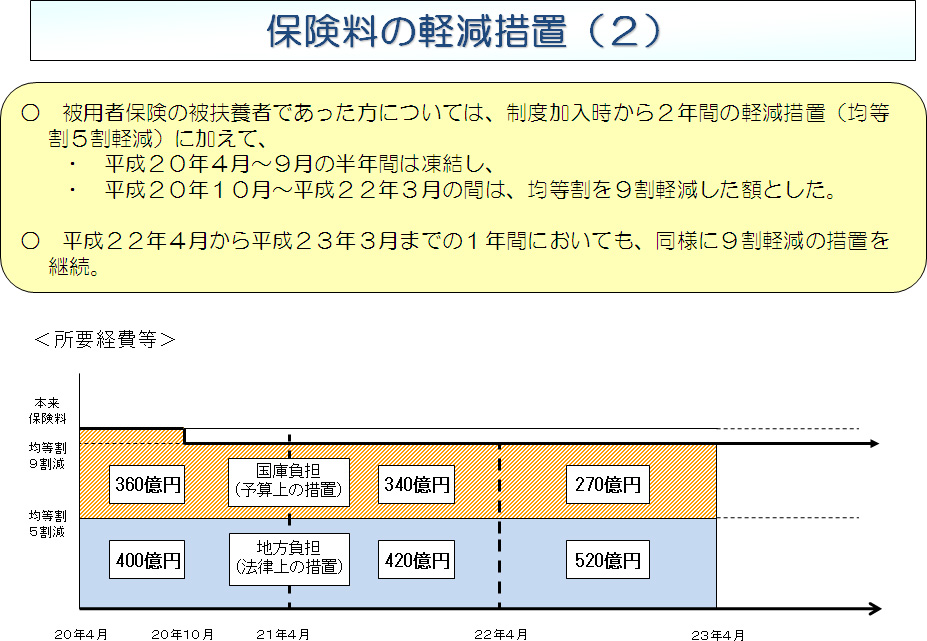This screenshot has height=641, width=927.
Task: Select the 400億円 value box
Action: point(146,560)
